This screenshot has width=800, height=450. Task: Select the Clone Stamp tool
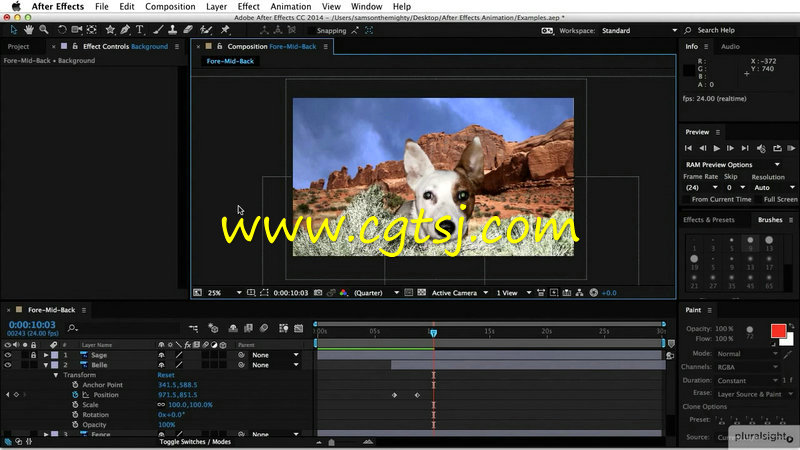[172, 30]
